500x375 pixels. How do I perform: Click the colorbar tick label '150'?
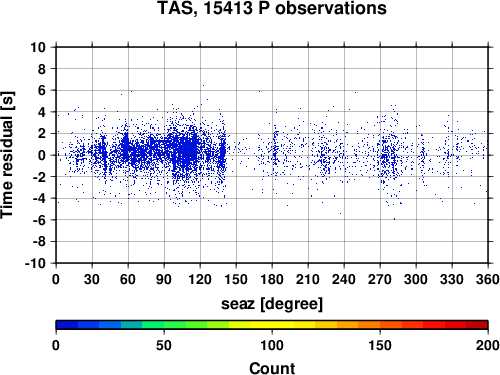(380, 345)
